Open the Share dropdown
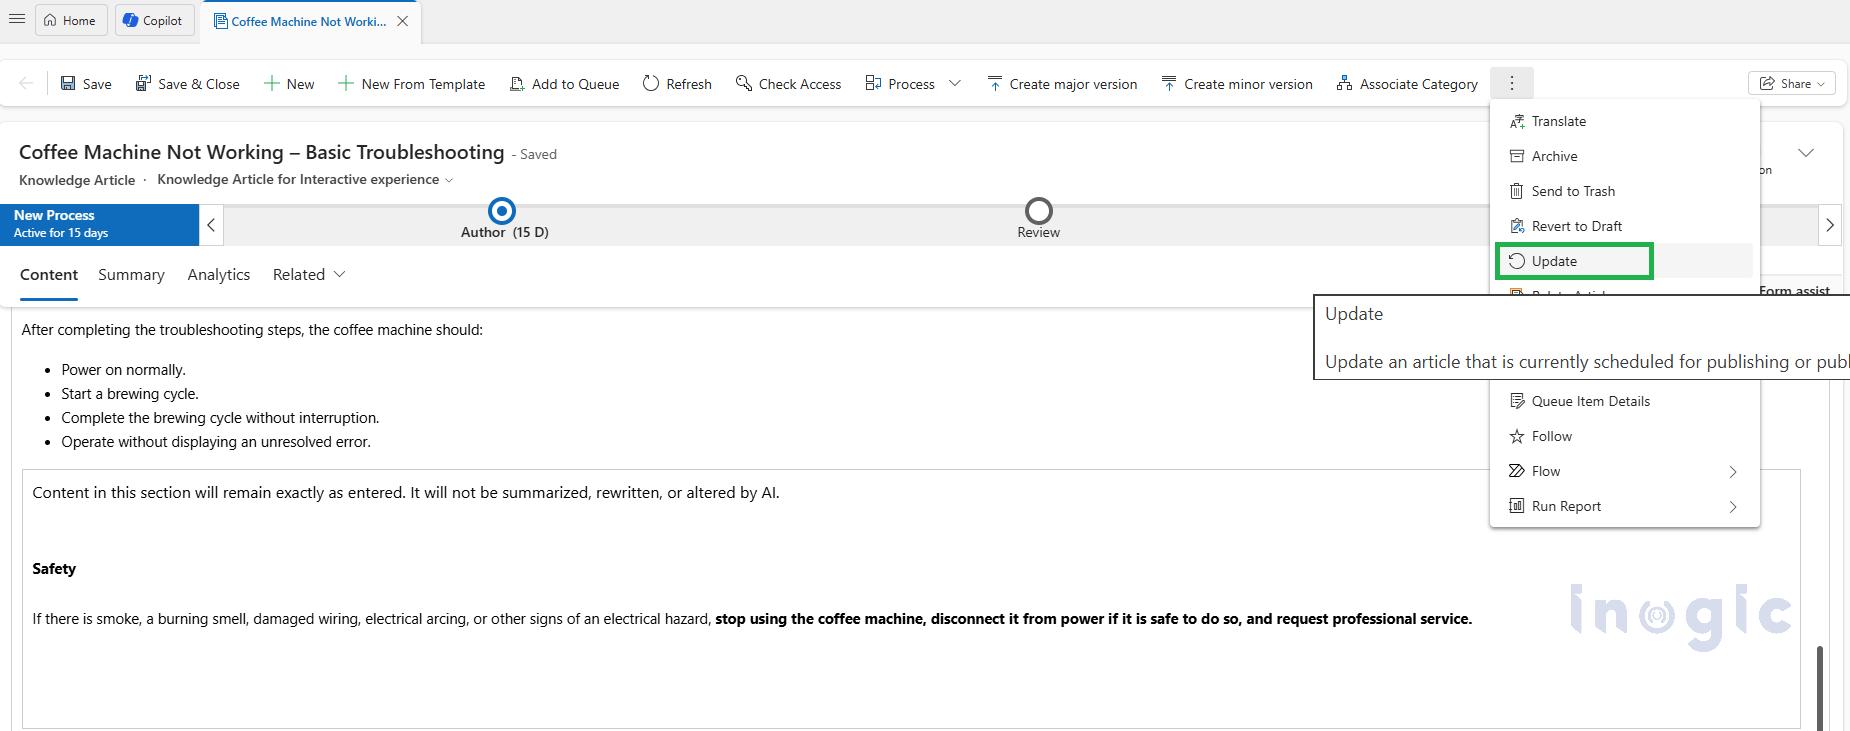Screen dimensions: 1850x731 coord(1792,84)
